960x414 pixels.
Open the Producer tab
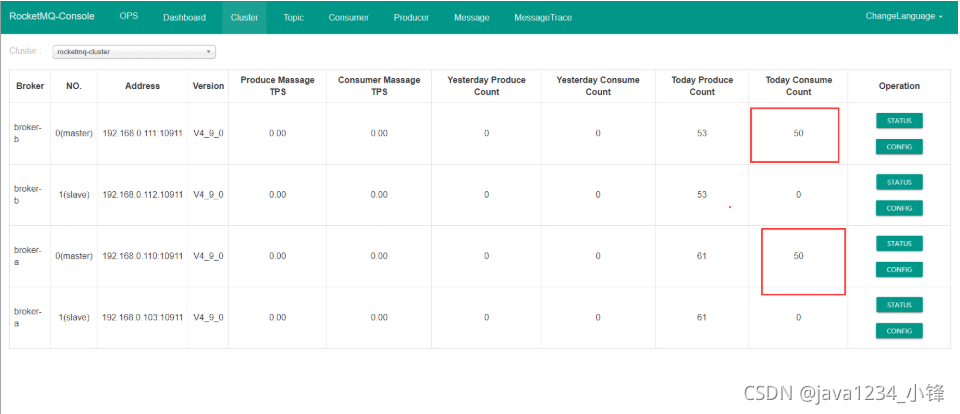[411, 17]
